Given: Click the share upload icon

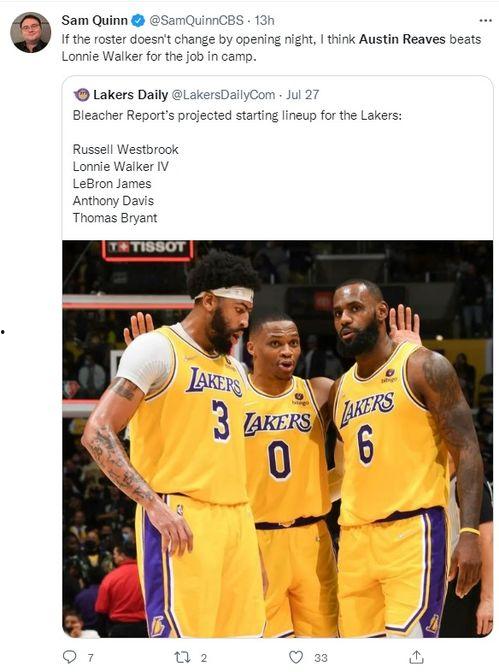Looking at the screenshot, I should [x=415, y=657].
